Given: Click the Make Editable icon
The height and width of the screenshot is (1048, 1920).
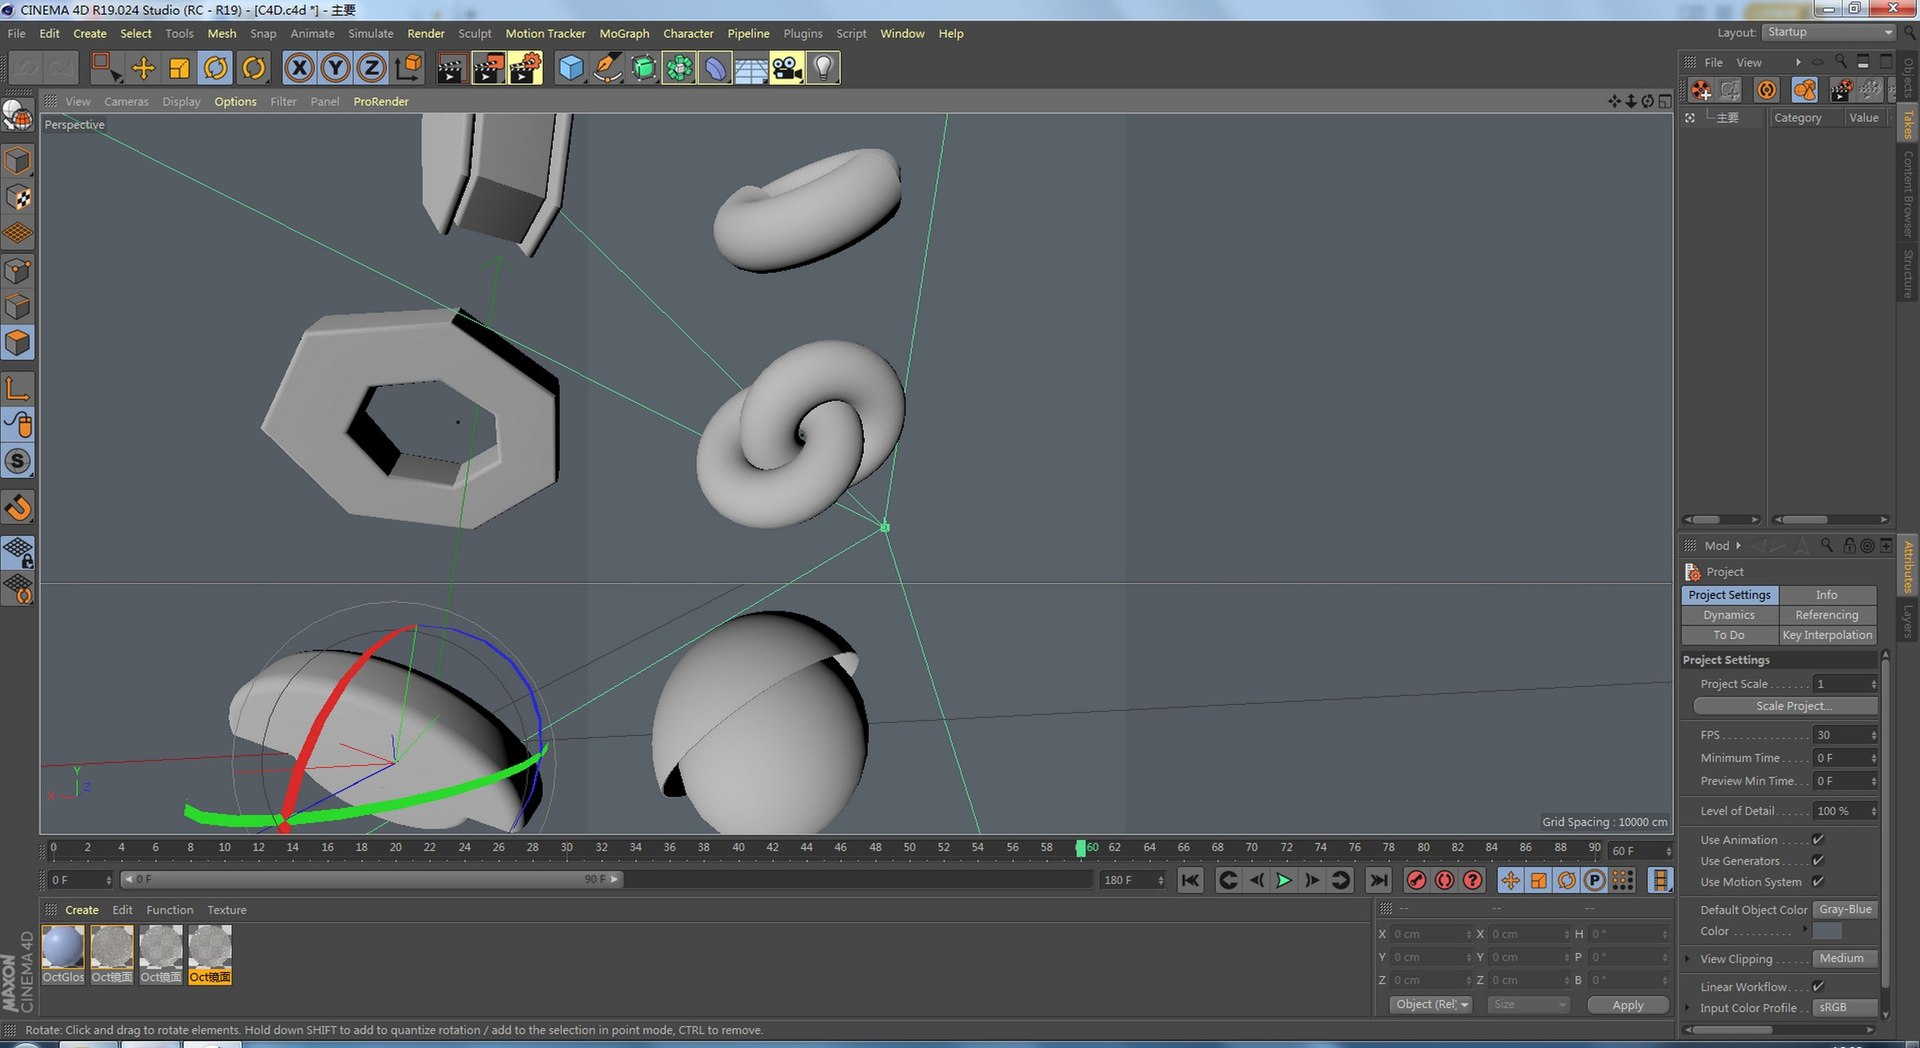Looking at the screenshot, I should (x=17, y=116).
